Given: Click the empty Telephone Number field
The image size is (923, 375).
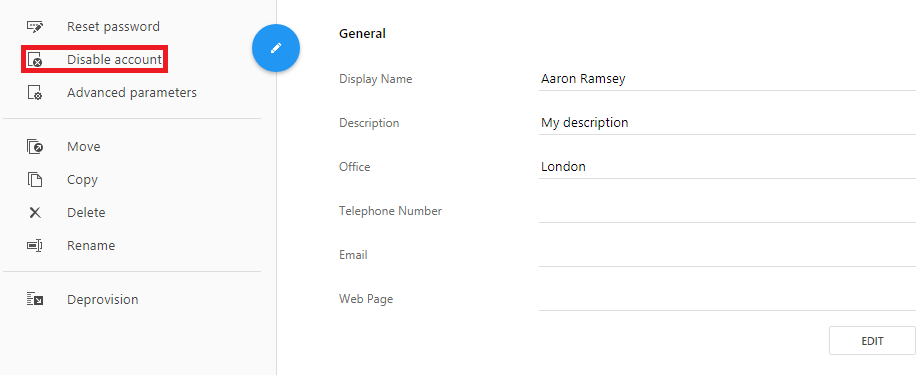Looking at the screenshot, I should pyautogui.click(x=727, y=211).
